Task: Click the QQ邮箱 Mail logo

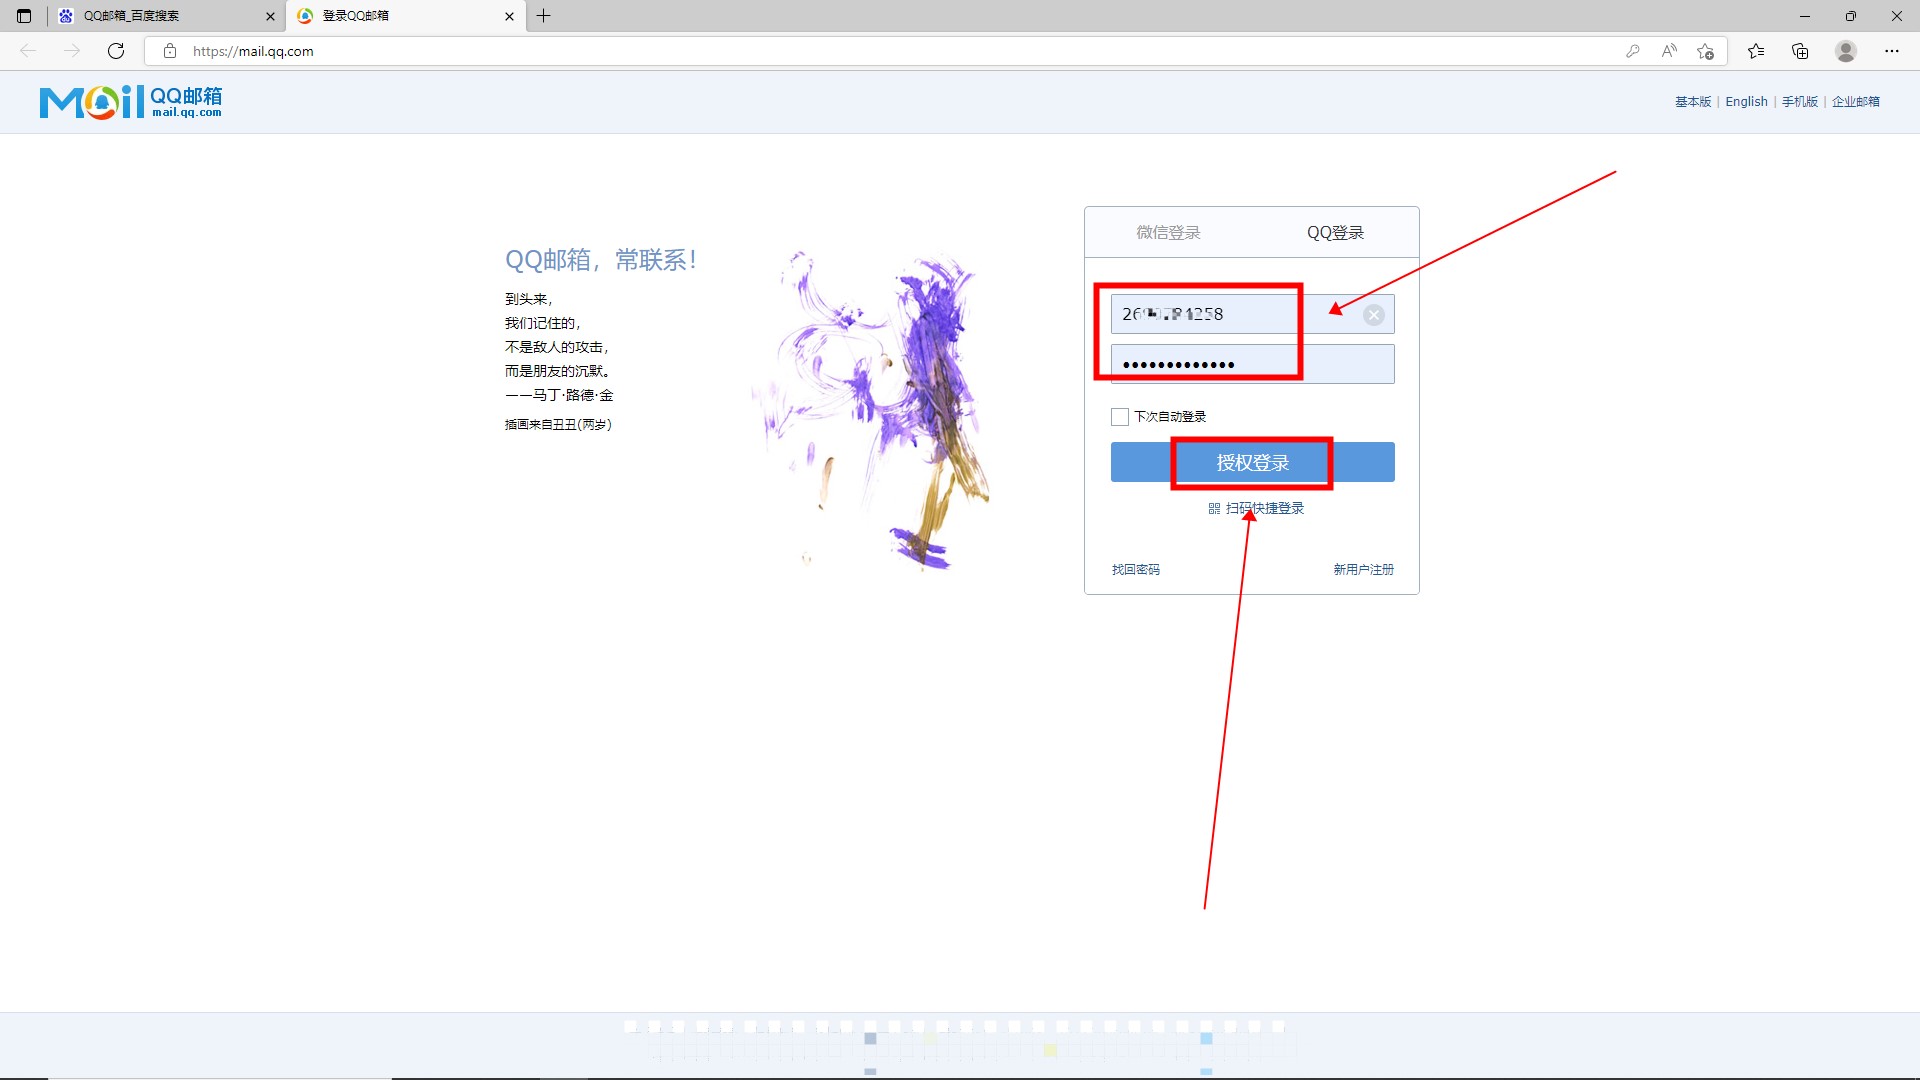Action: coord(131,102)
